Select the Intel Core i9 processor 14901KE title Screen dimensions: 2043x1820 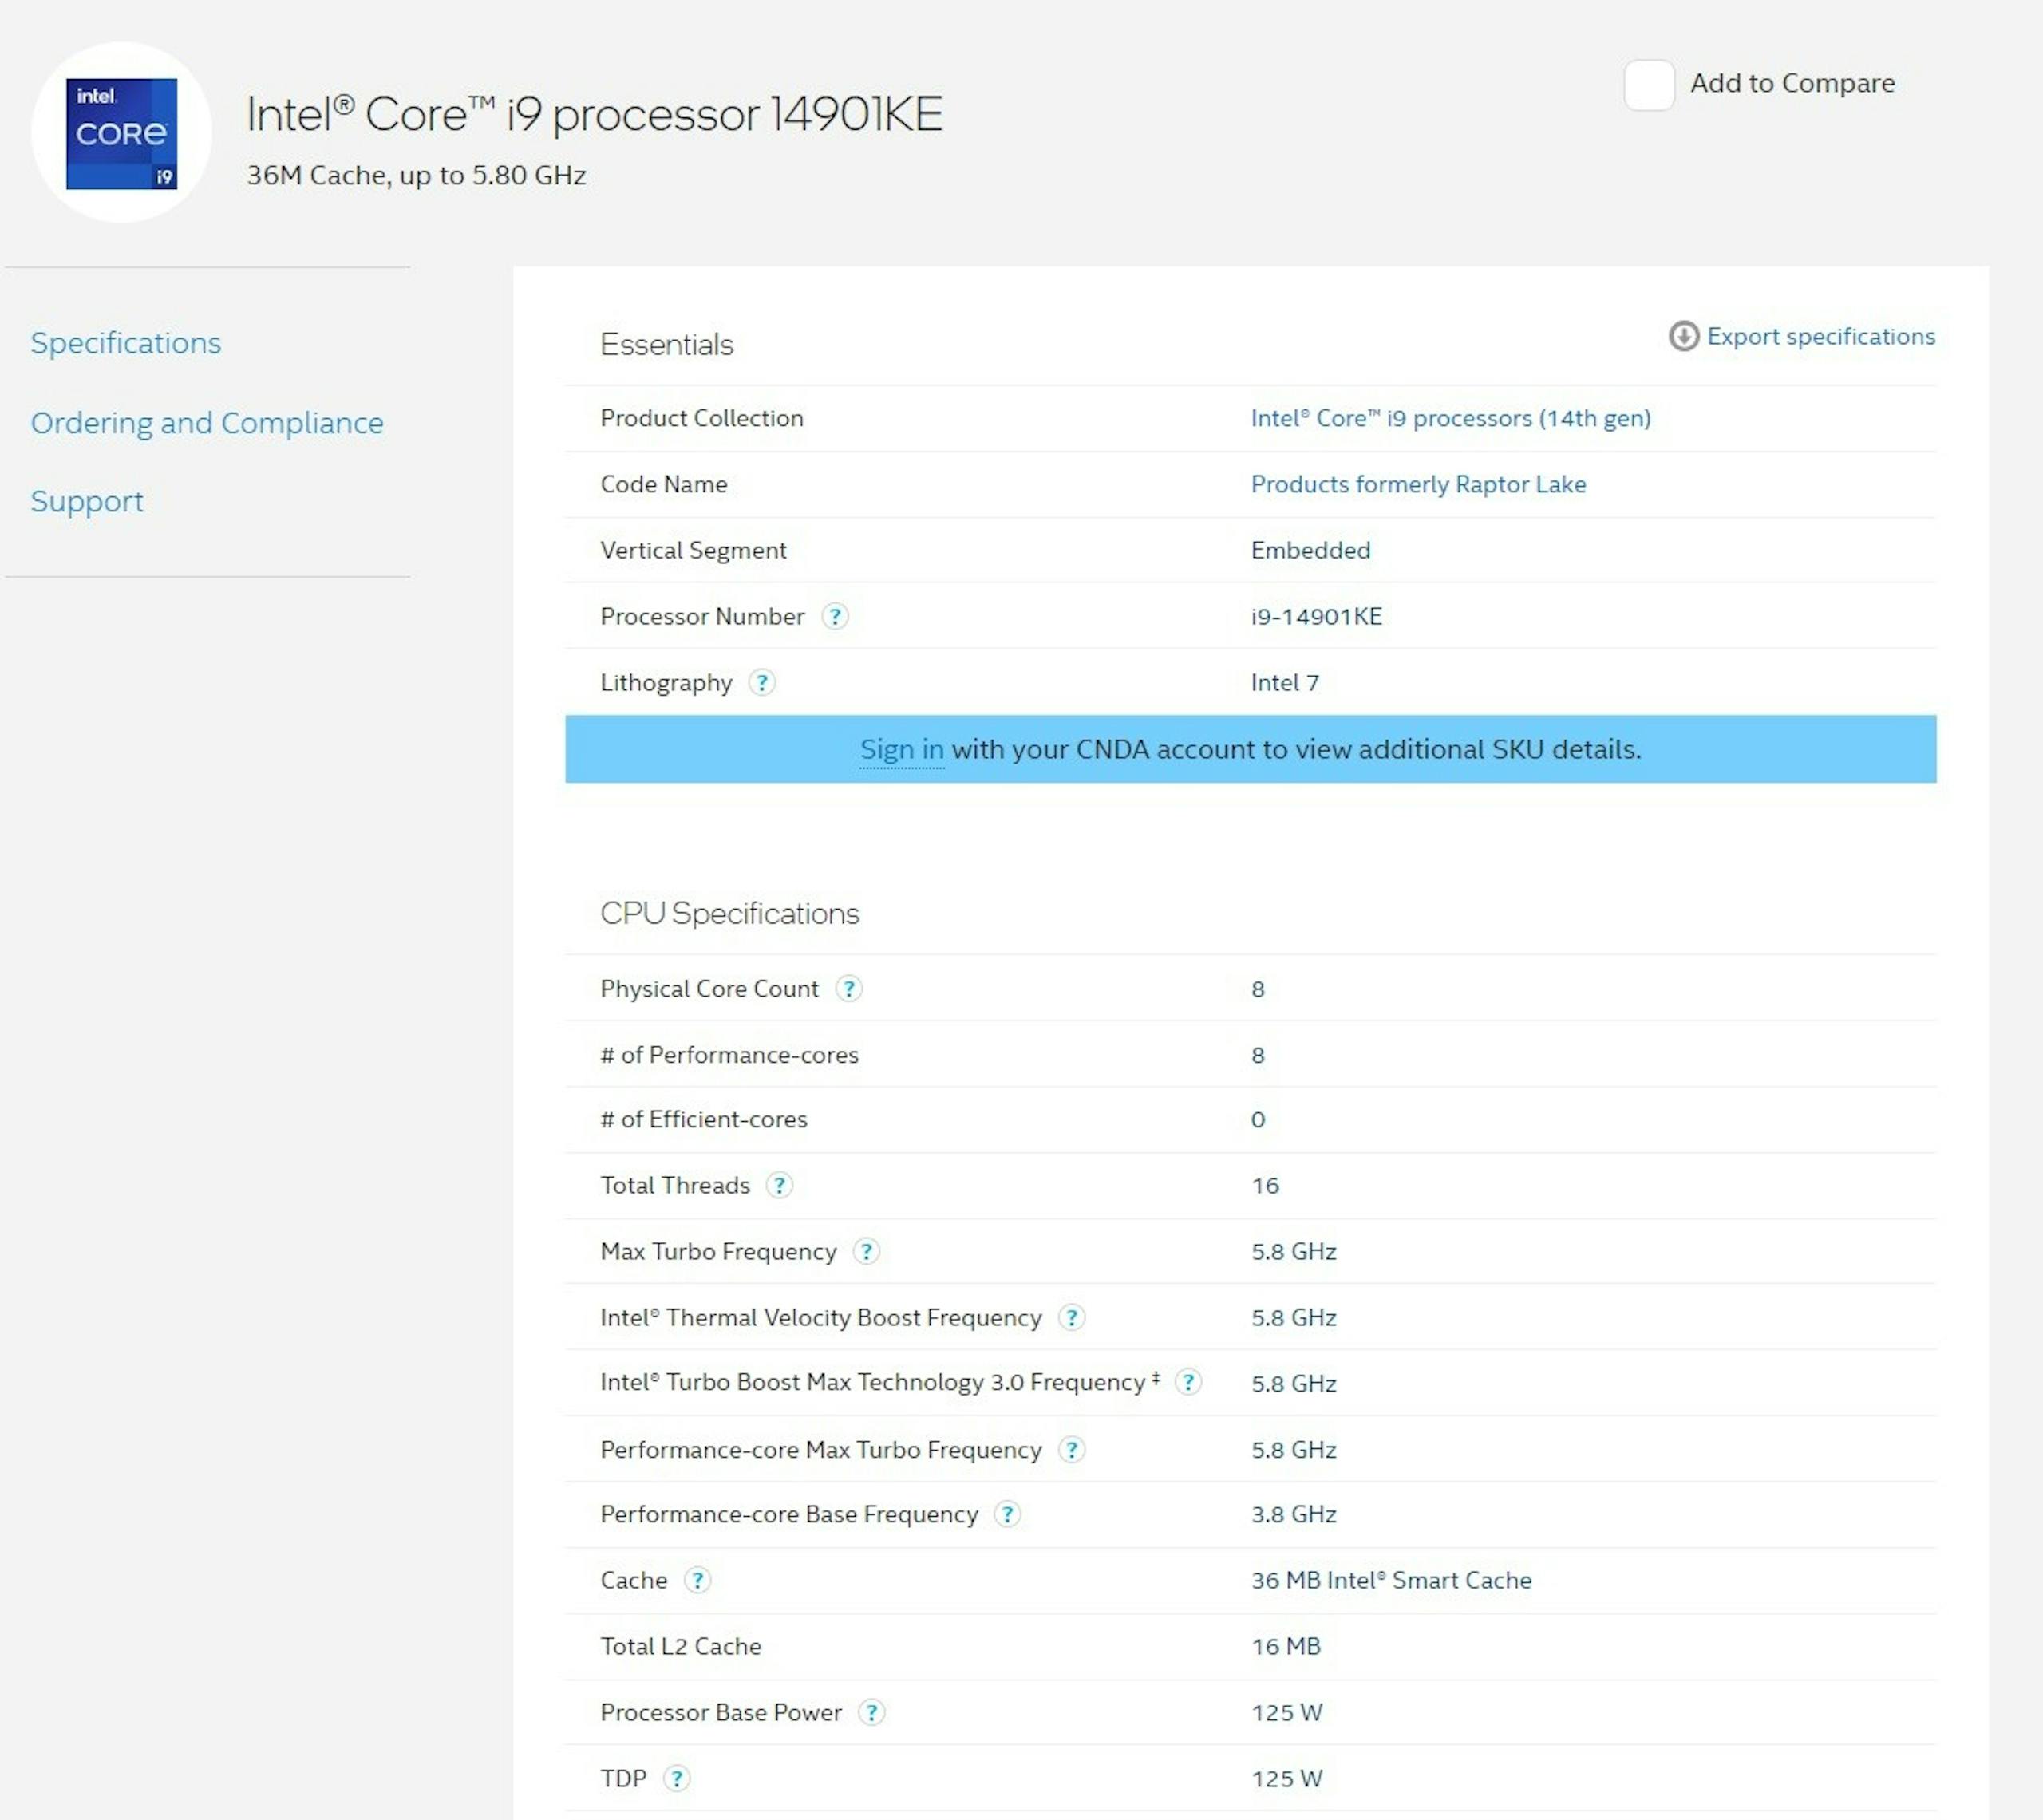point(594,114)
